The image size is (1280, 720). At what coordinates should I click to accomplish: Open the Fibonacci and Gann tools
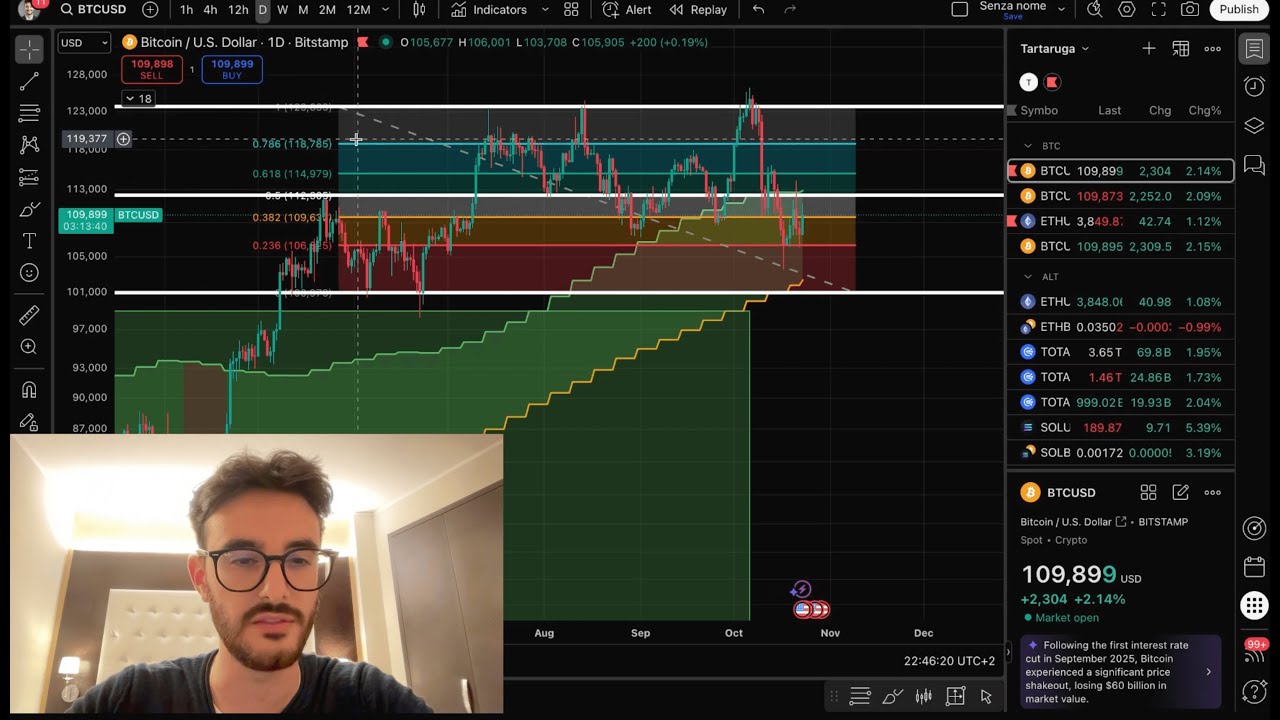[x=29, y=113]
